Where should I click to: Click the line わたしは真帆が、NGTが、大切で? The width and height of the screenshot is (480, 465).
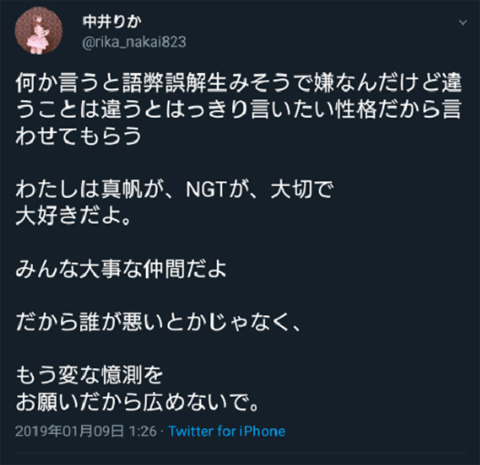(x=174, y=190)
